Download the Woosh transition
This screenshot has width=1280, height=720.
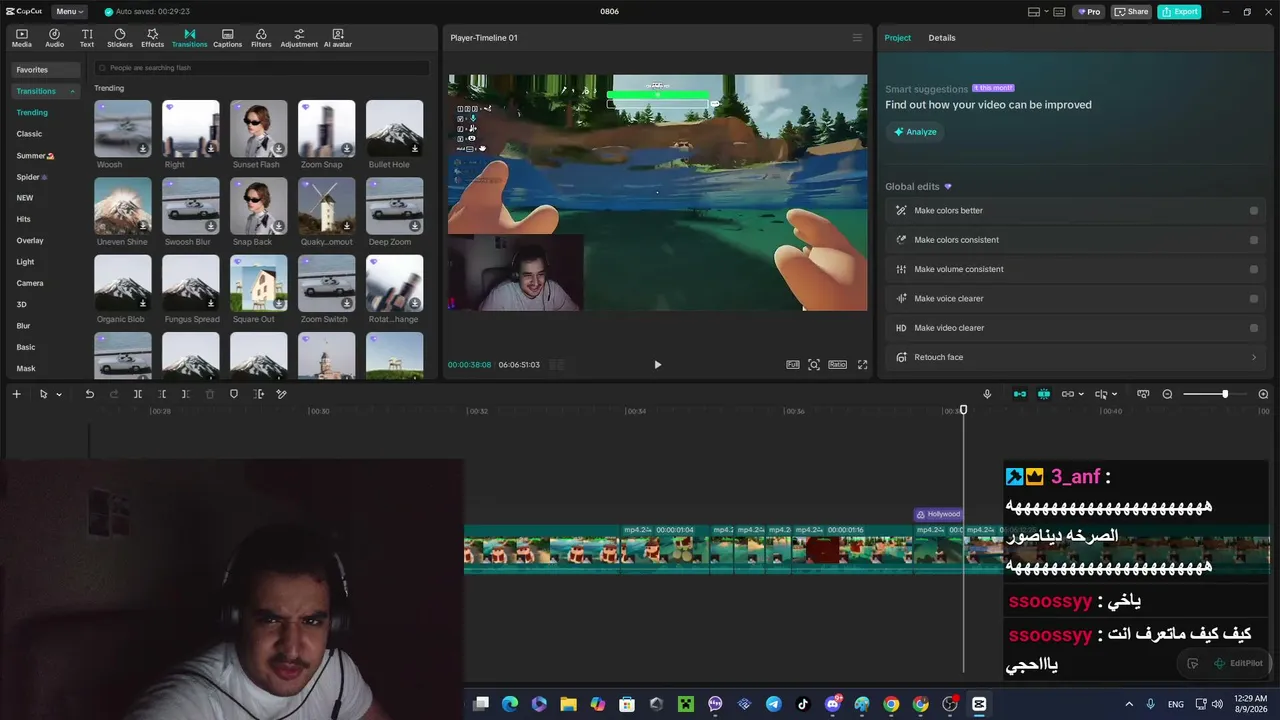(x=143, y=149)
